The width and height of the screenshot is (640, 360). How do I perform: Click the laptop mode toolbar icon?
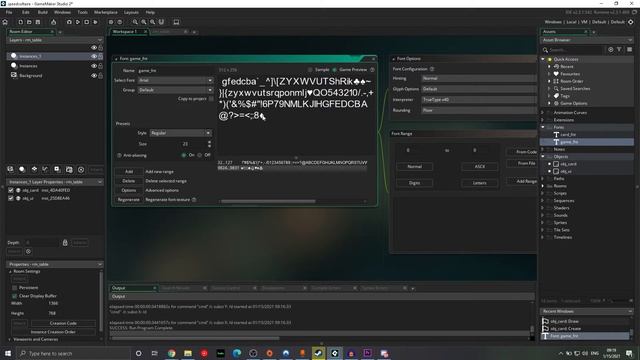click(176, 22)
